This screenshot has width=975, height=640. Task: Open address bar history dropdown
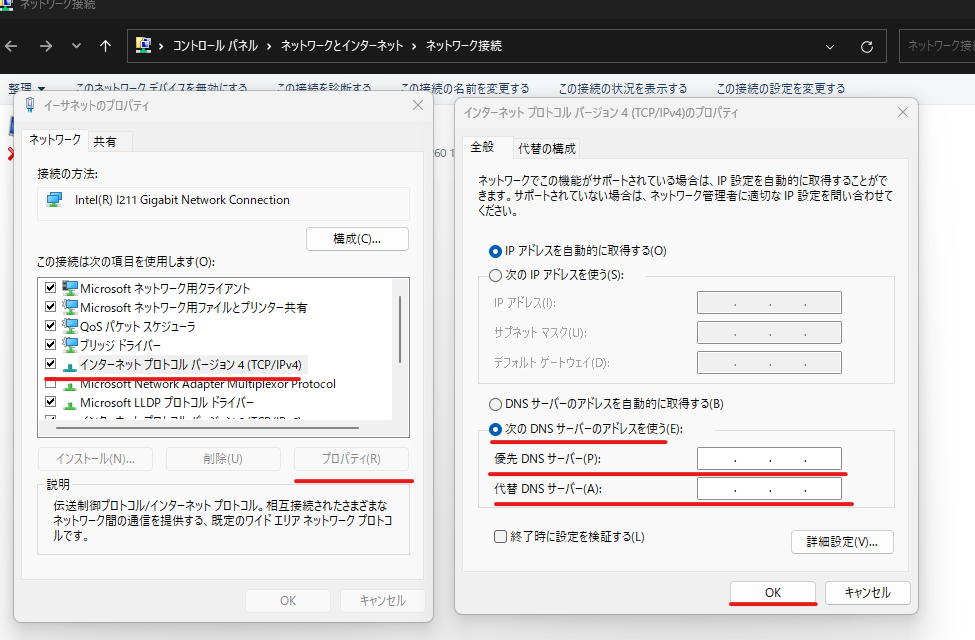(x=829, y=47)
